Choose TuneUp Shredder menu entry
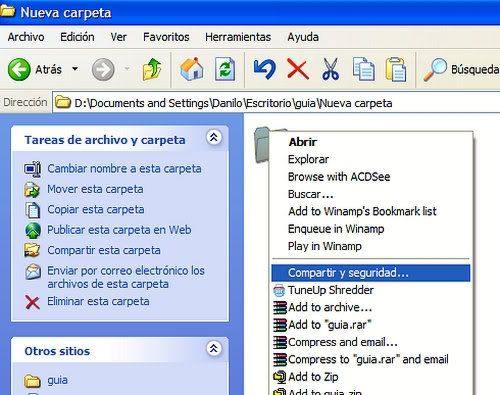 (x=371, y=290)
